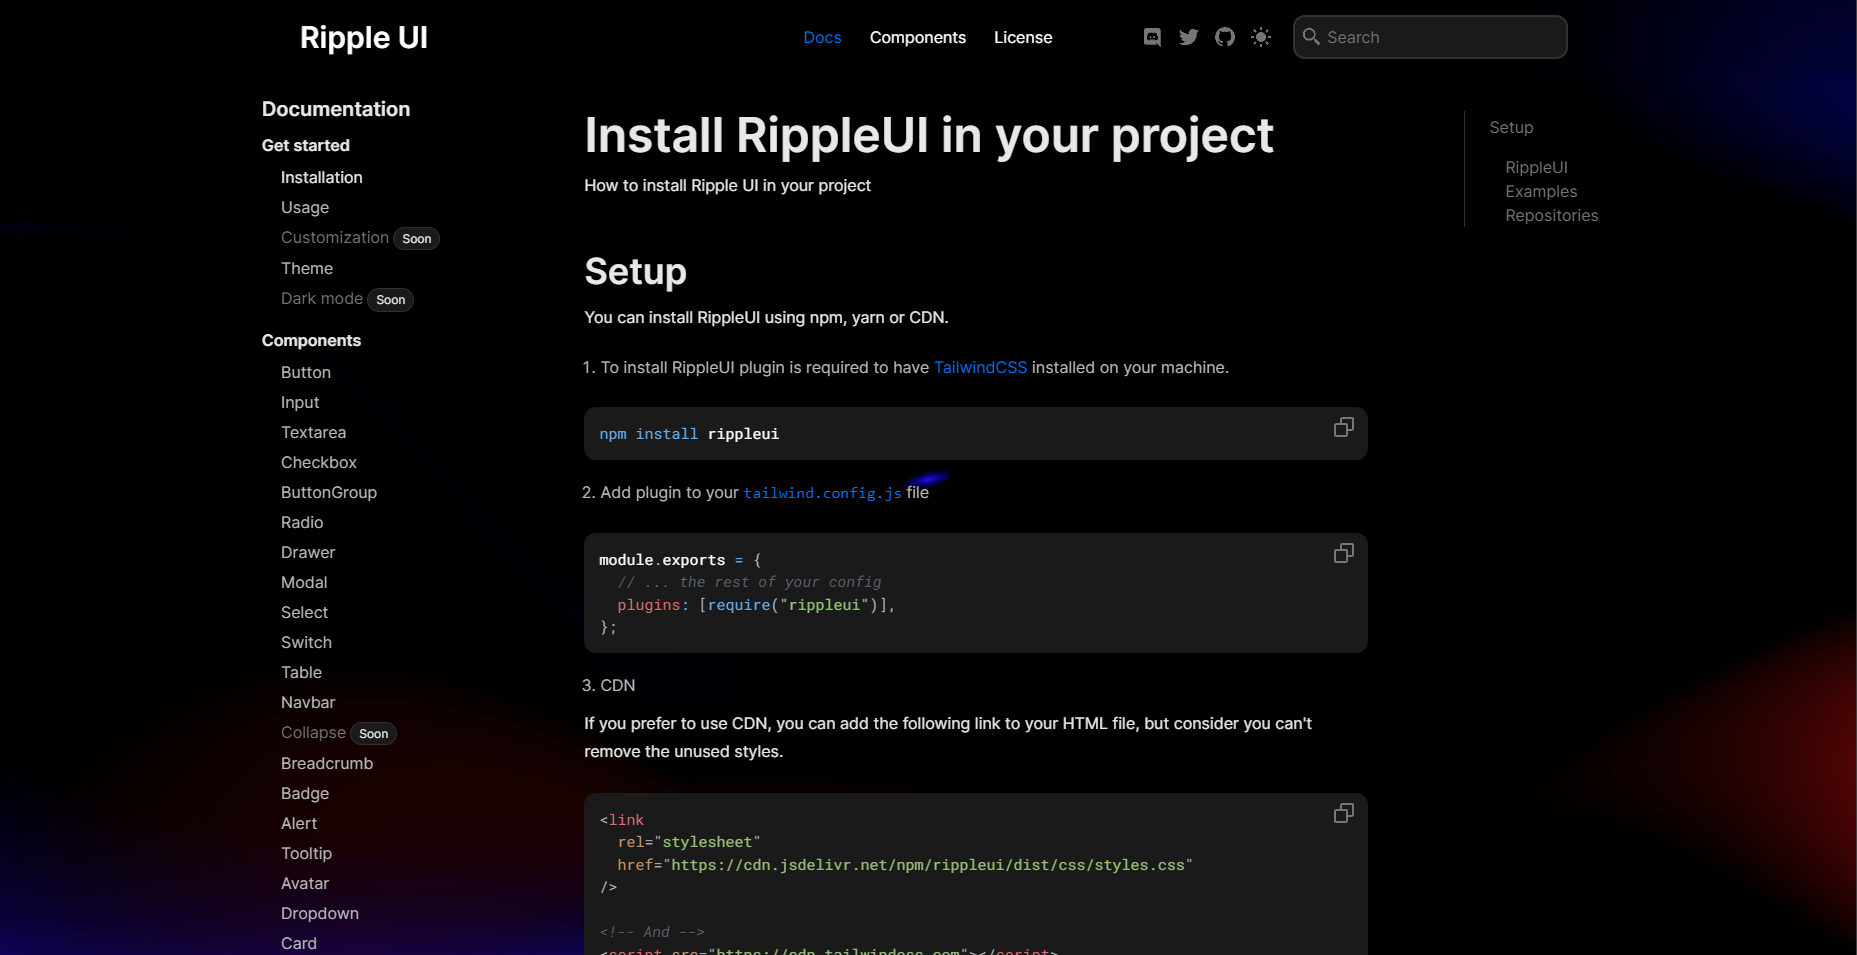This screenshot has width=1857, height=955.
Task: Follow the TailwindCSS hyperlink
Action: click(980, 367)
